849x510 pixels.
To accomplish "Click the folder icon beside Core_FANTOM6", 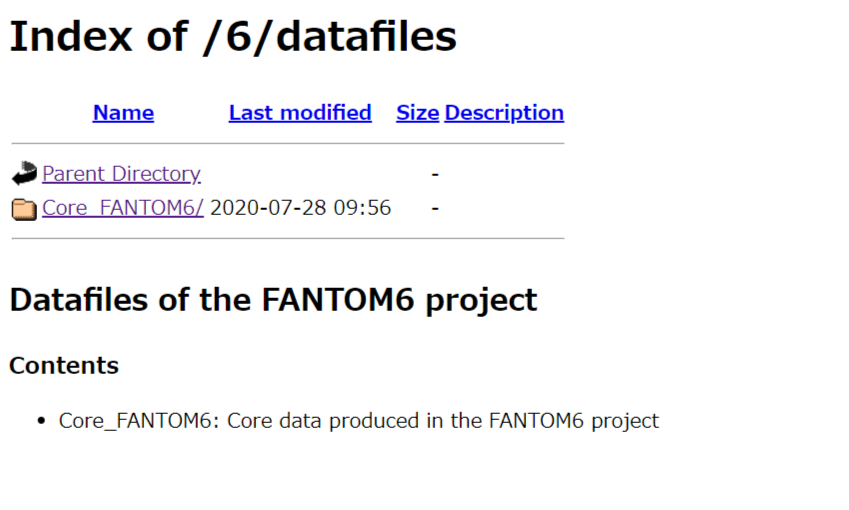I will tap(24, 209).
